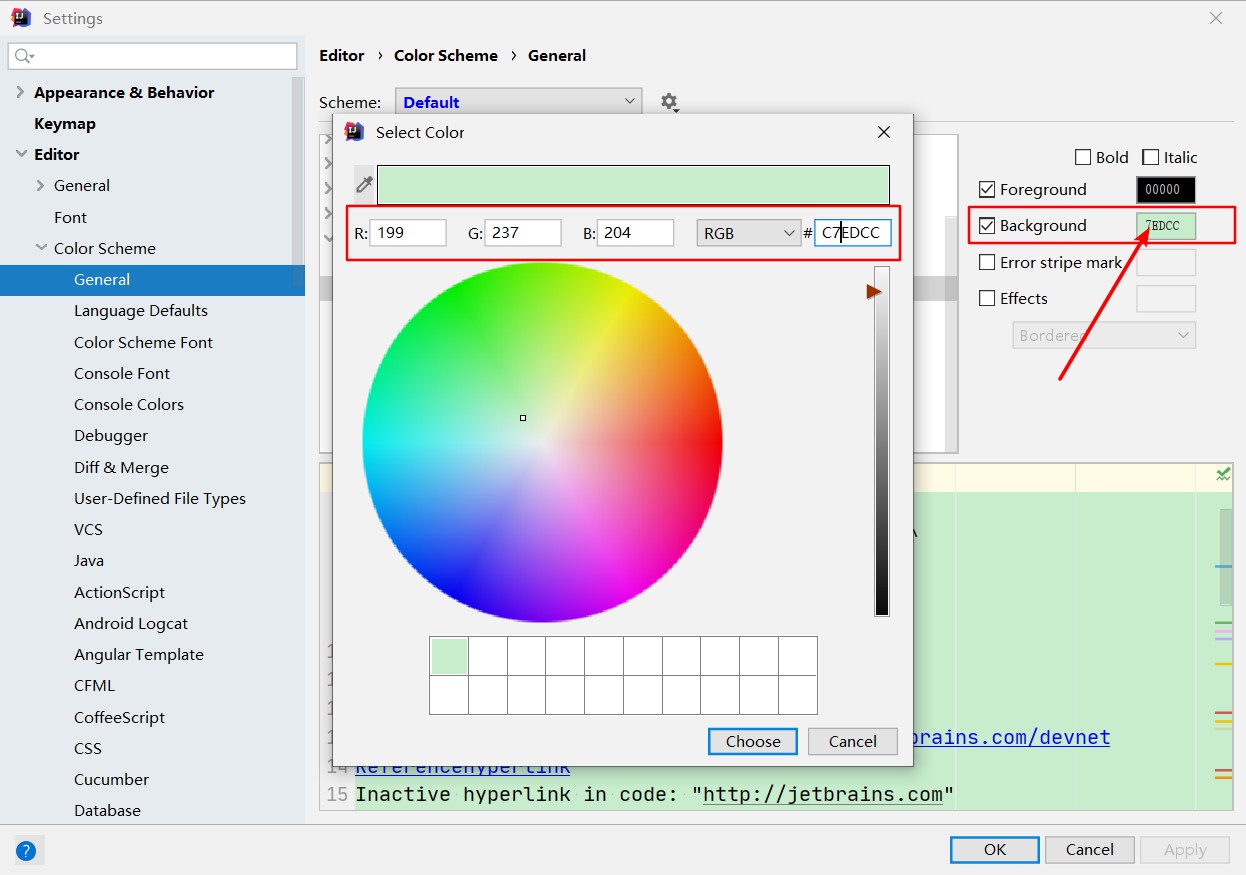The image size is (1246, 875).
Task: Click the search magnifier icon in sidebar
Action: (24, 56)
